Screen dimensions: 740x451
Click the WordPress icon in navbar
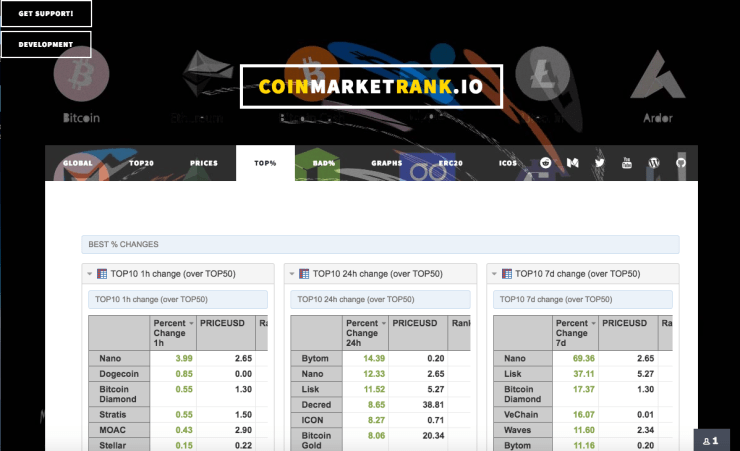[x=654, y=163]
